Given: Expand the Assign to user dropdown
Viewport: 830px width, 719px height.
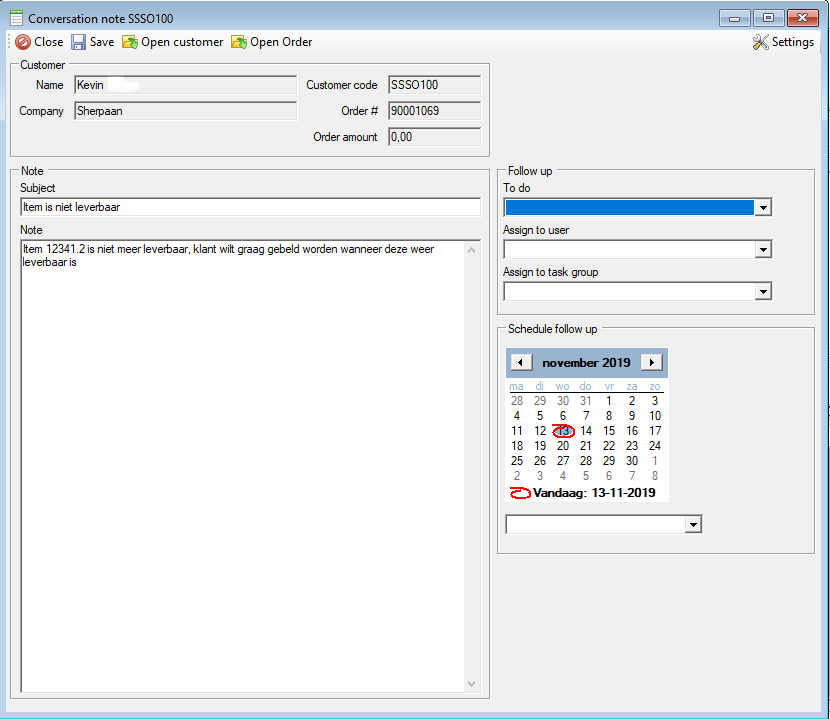Looking at the screenshot, I should tap(763, 250).
